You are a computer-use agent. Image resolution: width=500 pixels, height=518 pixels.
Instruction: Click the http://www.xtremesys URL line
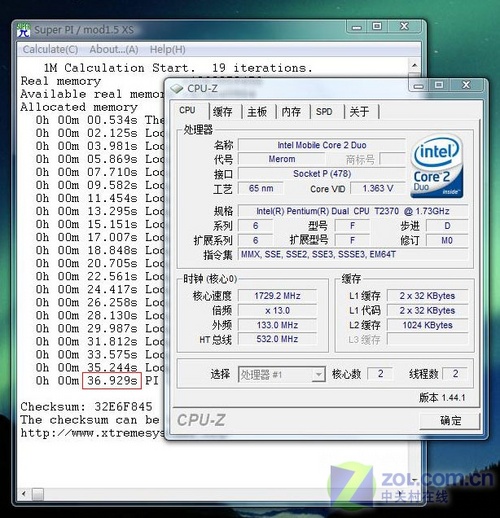tap(92, 433)
